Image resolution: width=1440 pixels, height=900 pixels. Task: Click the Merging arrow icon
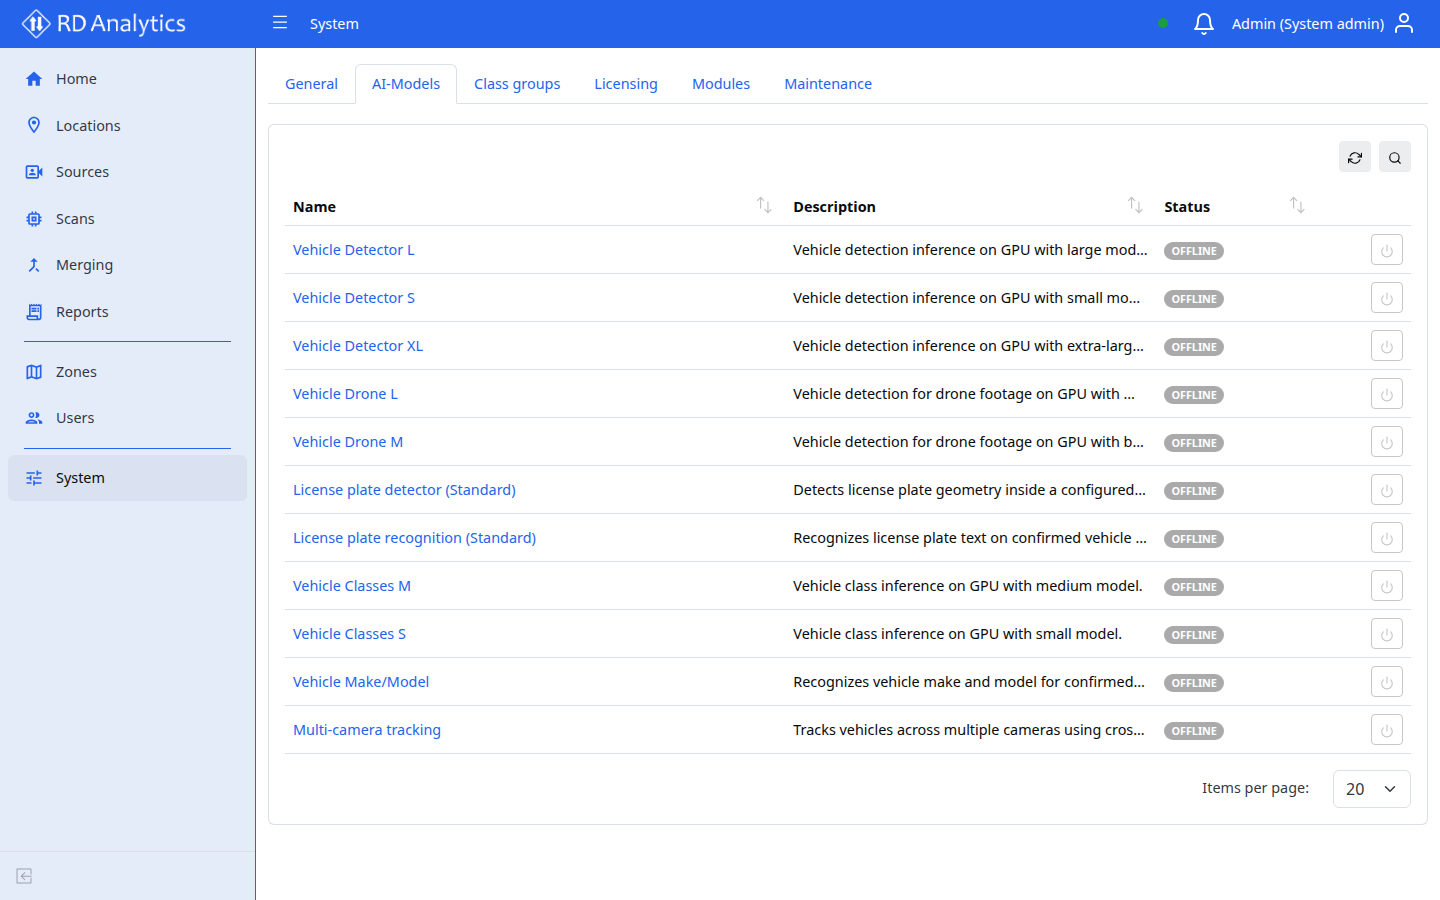(34, 265)
